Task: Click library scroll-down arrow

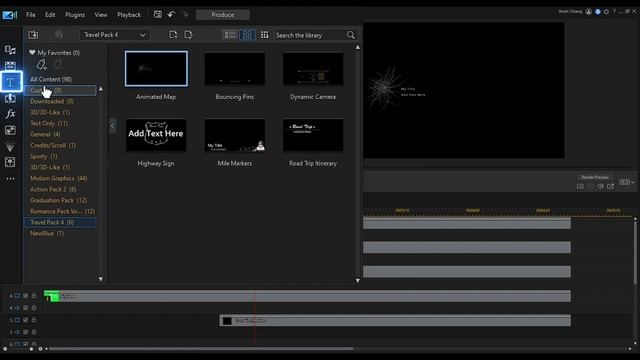Action: [358, 280]
